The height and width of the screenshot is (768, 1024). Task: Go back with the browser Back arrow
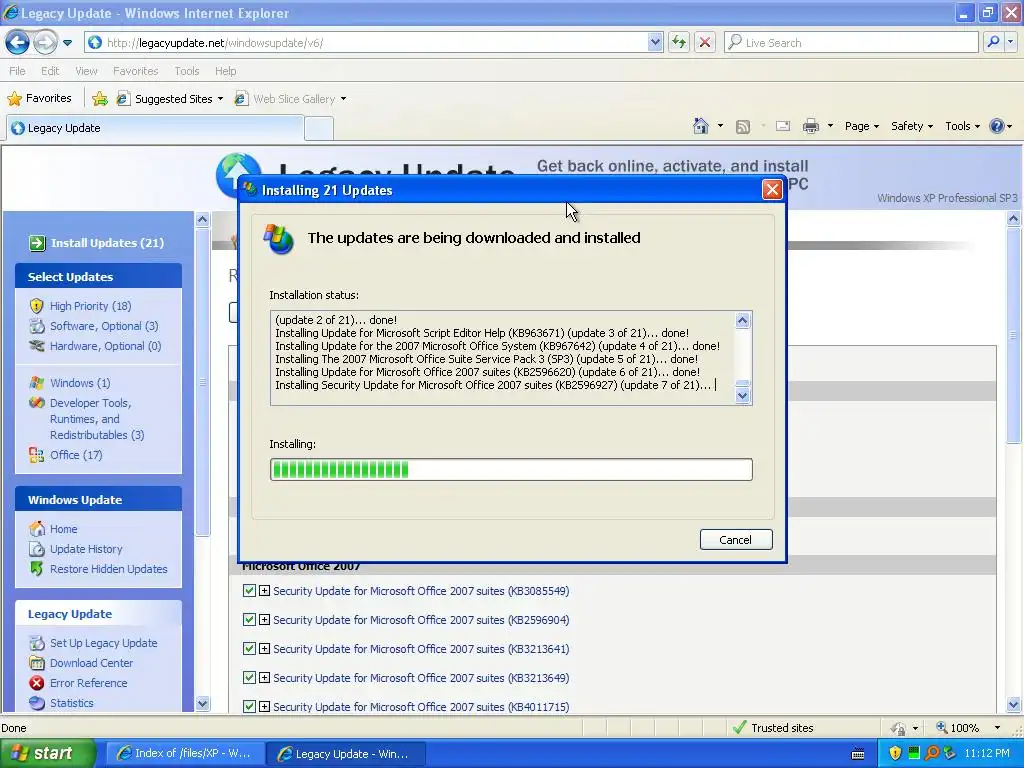(17, 43)
